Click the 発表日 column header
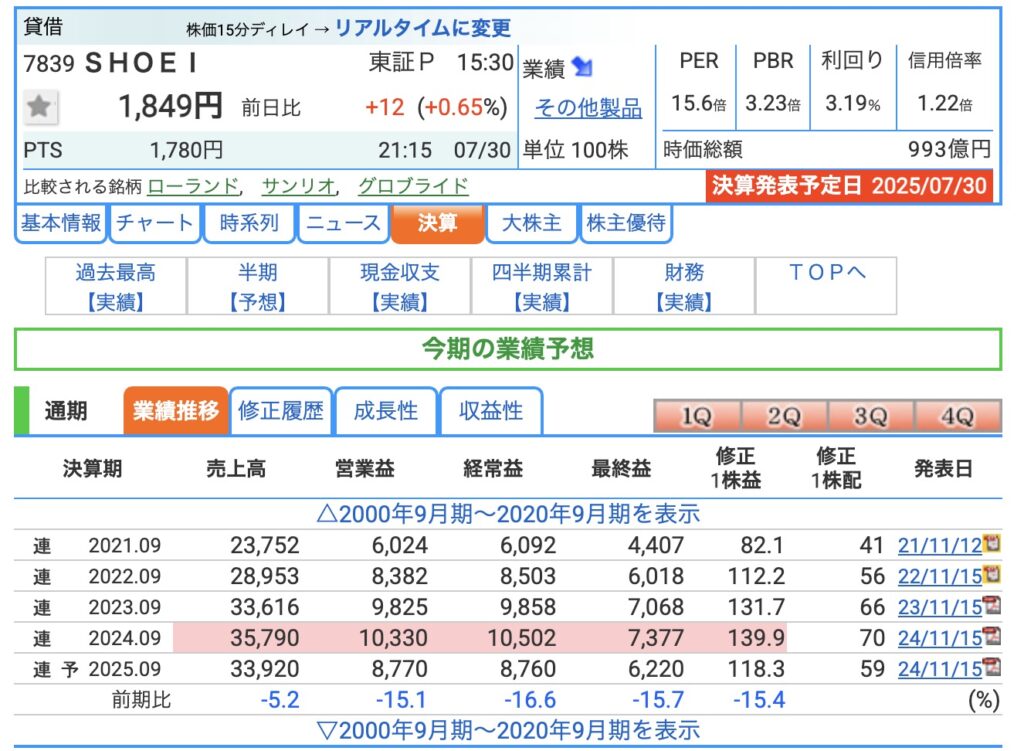Image resolution: width=1024 pixels, height=751 pixels. tap(943, 468)
